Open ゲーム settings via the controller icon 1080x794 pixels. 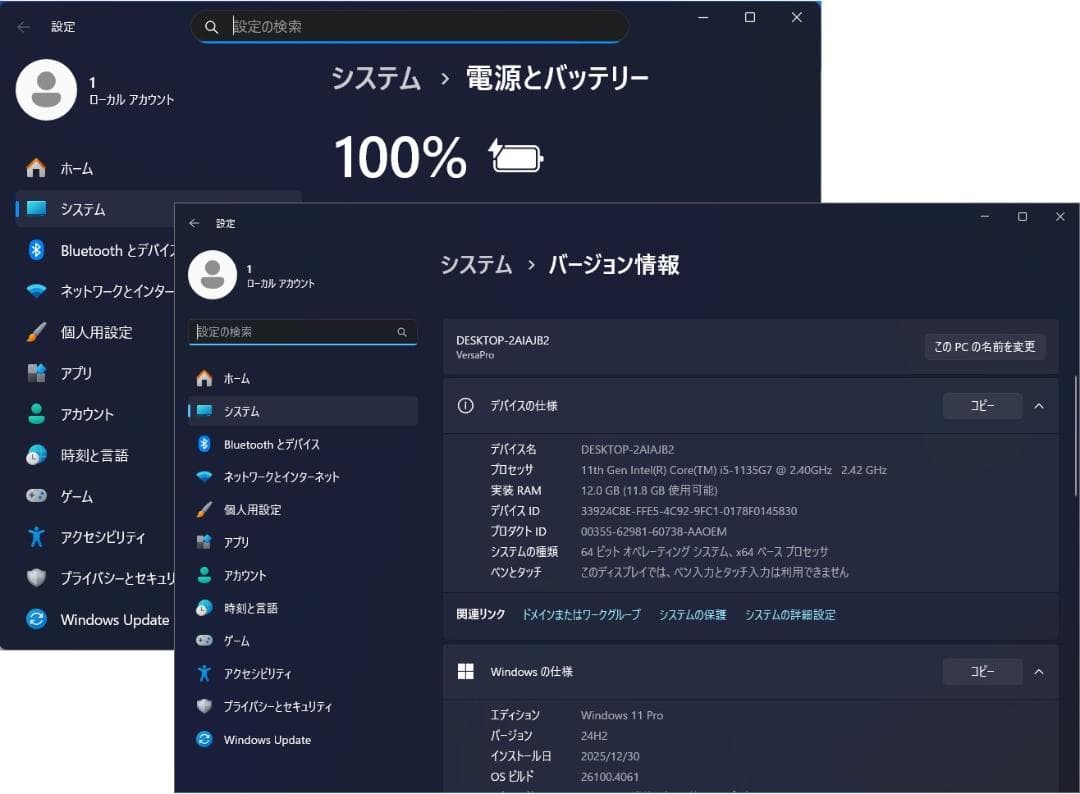tap(205, 640)
